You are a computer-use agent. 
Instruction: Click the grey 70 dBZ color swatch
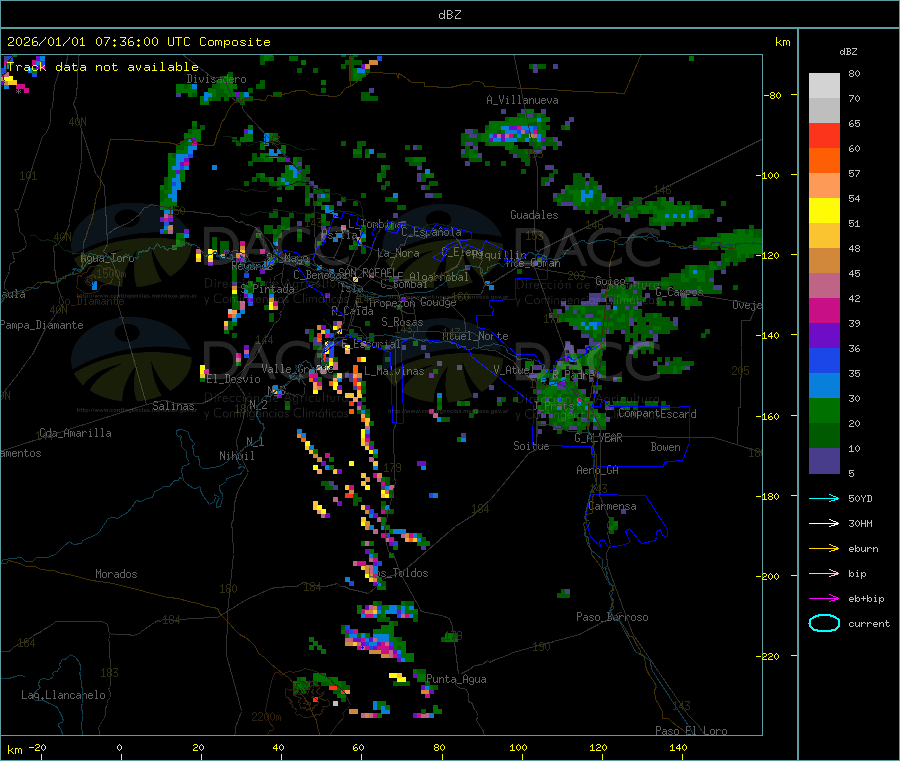824,111
